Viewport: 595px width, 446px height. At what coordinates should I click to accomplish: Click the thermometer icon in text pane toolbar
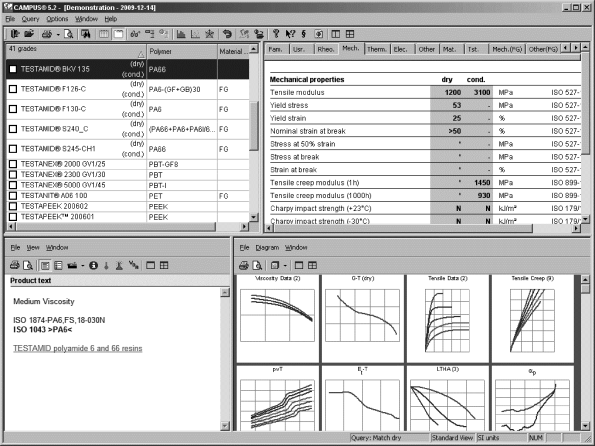[x=106, y=265]
